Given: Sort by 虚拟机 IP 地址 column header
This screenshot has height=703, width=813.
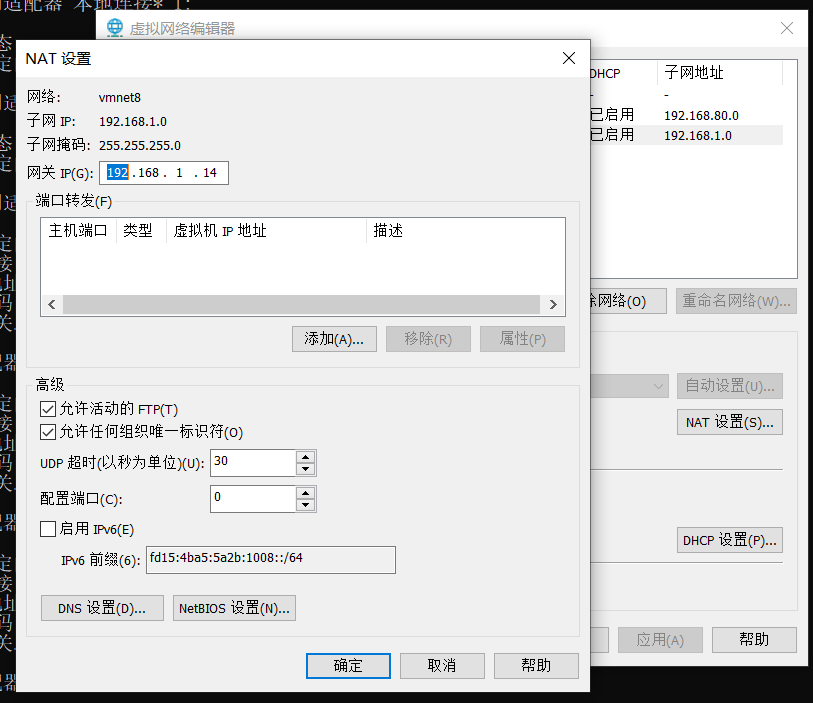Looking at the screenshot, I should coord(267,231).
